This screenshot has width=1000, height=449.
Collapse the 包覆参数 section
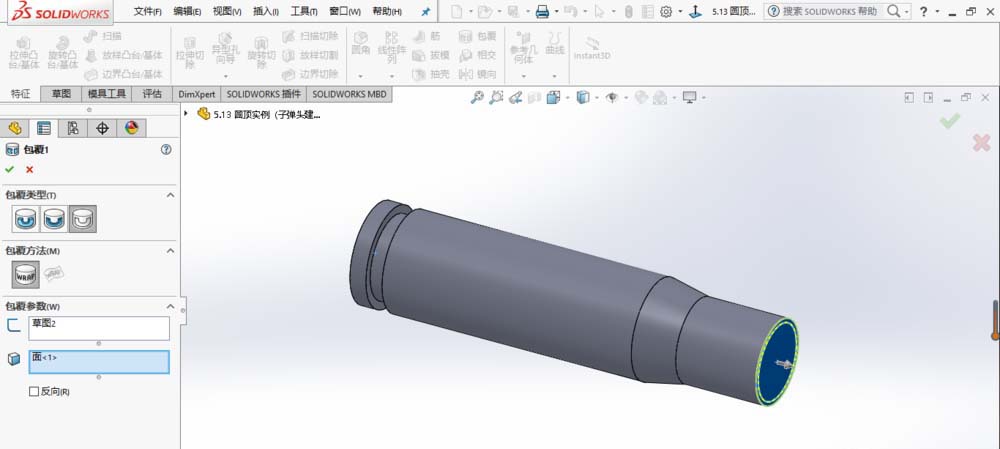pos(170,306)
